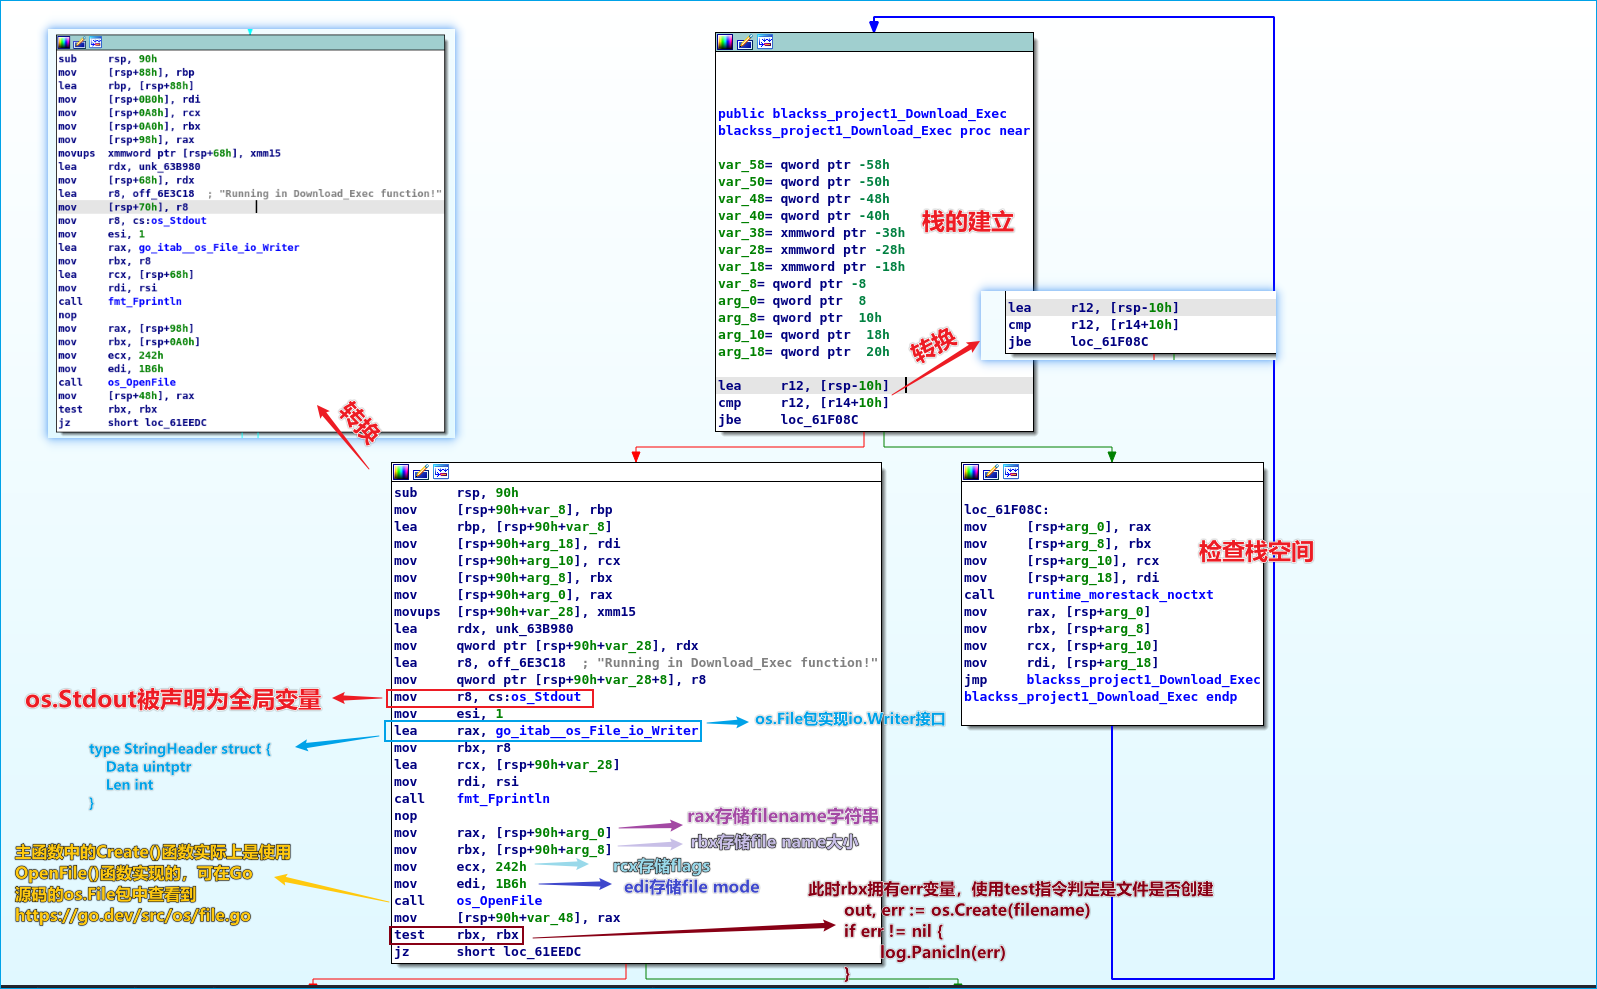This screenshot has width=1597, height=989.
Task: Click the public blackss_project1_Download_Exec declaration
Action: click(x=861, y=114)
